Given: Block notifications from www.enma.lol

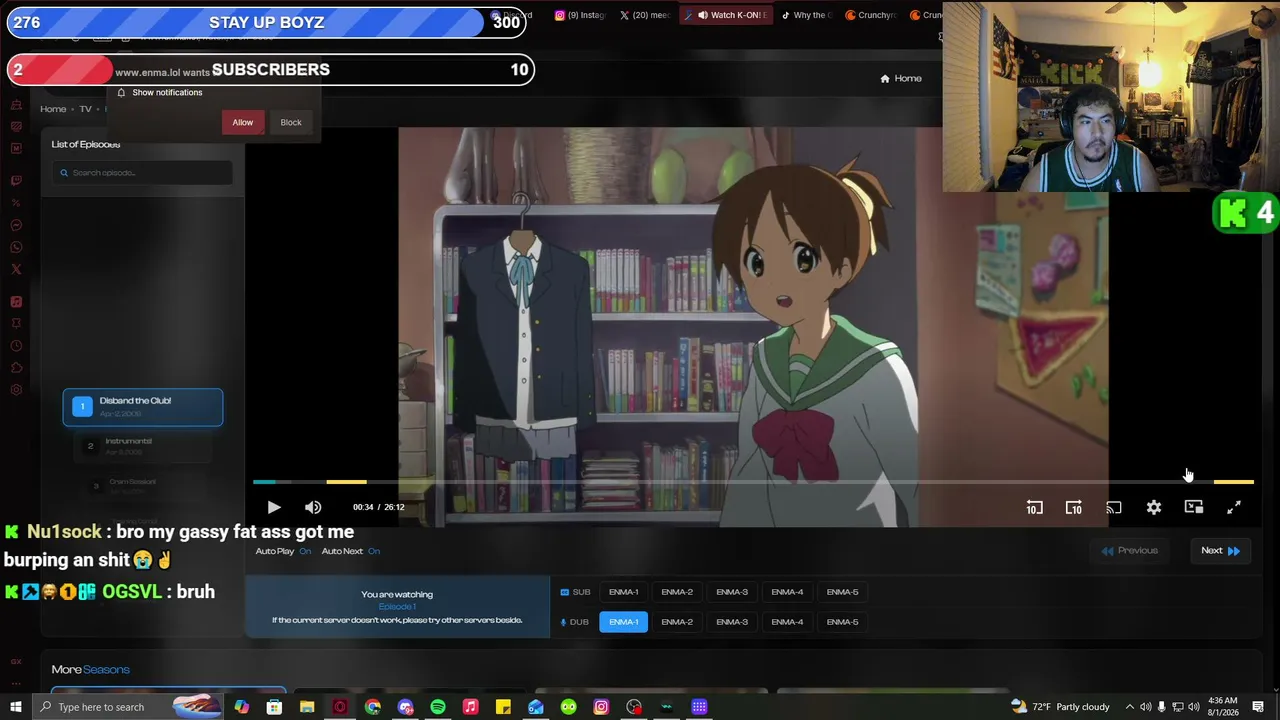Looking at the screenshot, I should 291,122.
